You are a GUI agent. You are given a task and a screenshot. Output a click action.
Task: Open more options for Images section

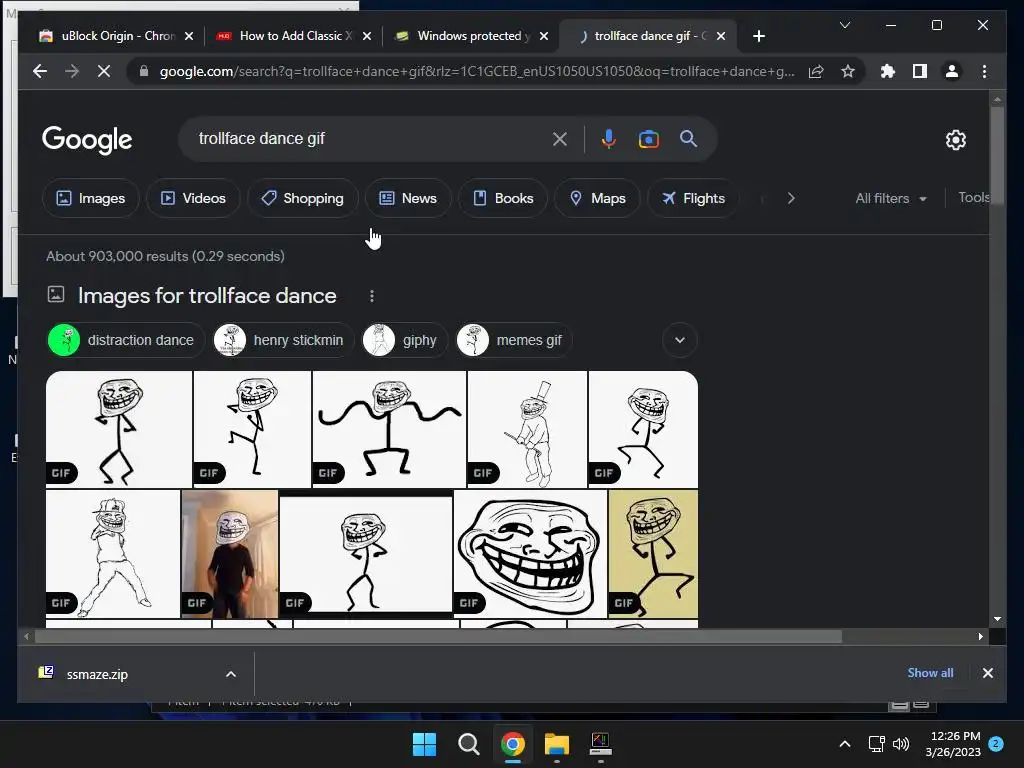tap(372, 296)
